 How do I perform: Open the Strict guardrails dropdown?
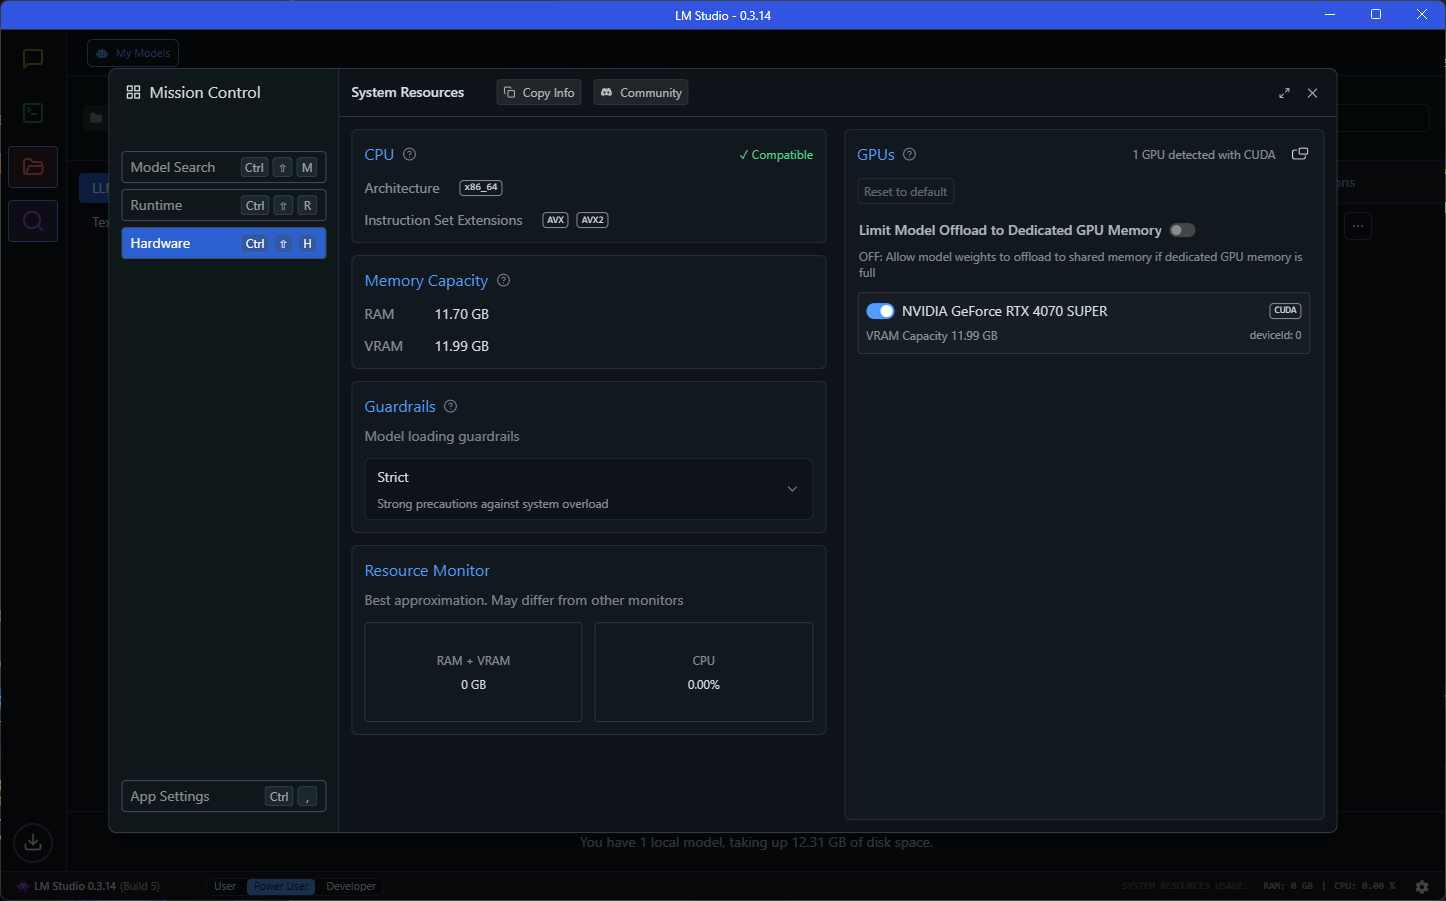pos(589,489)
